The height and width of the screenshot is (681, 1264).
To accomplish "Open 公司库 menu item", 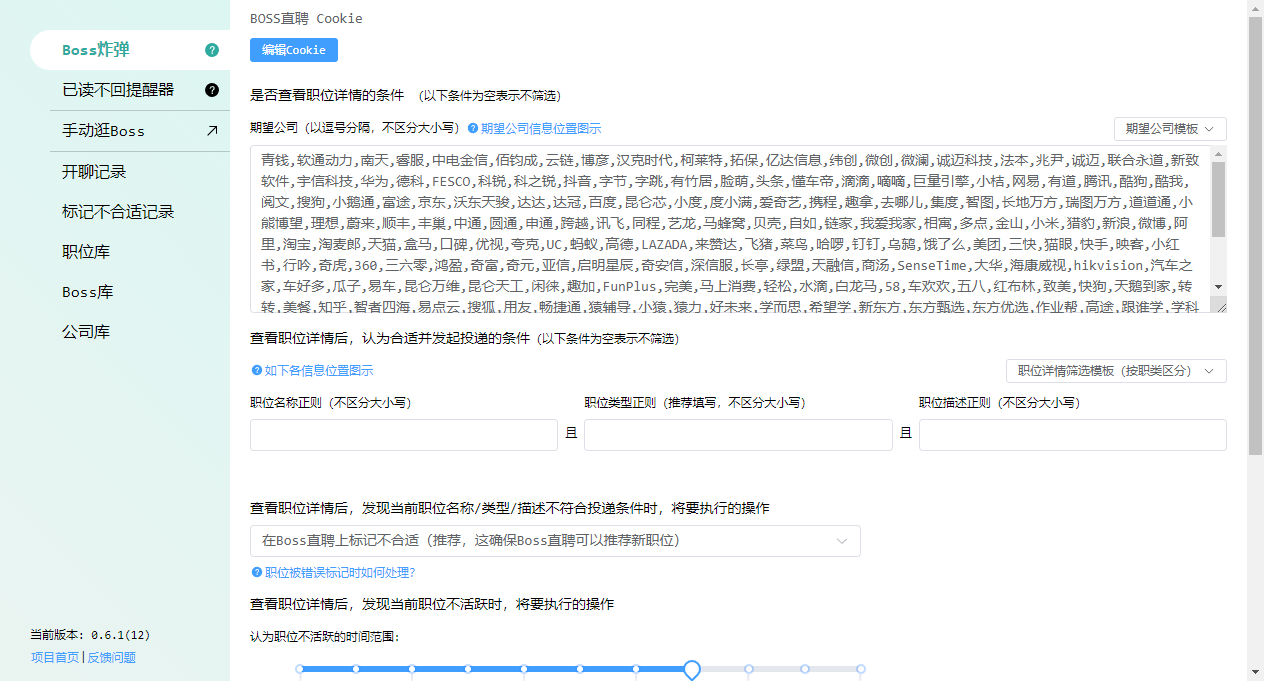I will tap(86, 332).
